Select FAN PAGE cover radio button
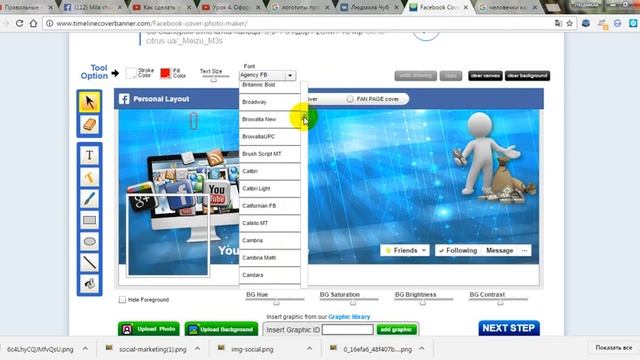The height and width of the screenshot is (360, 640). coord(350,99)
